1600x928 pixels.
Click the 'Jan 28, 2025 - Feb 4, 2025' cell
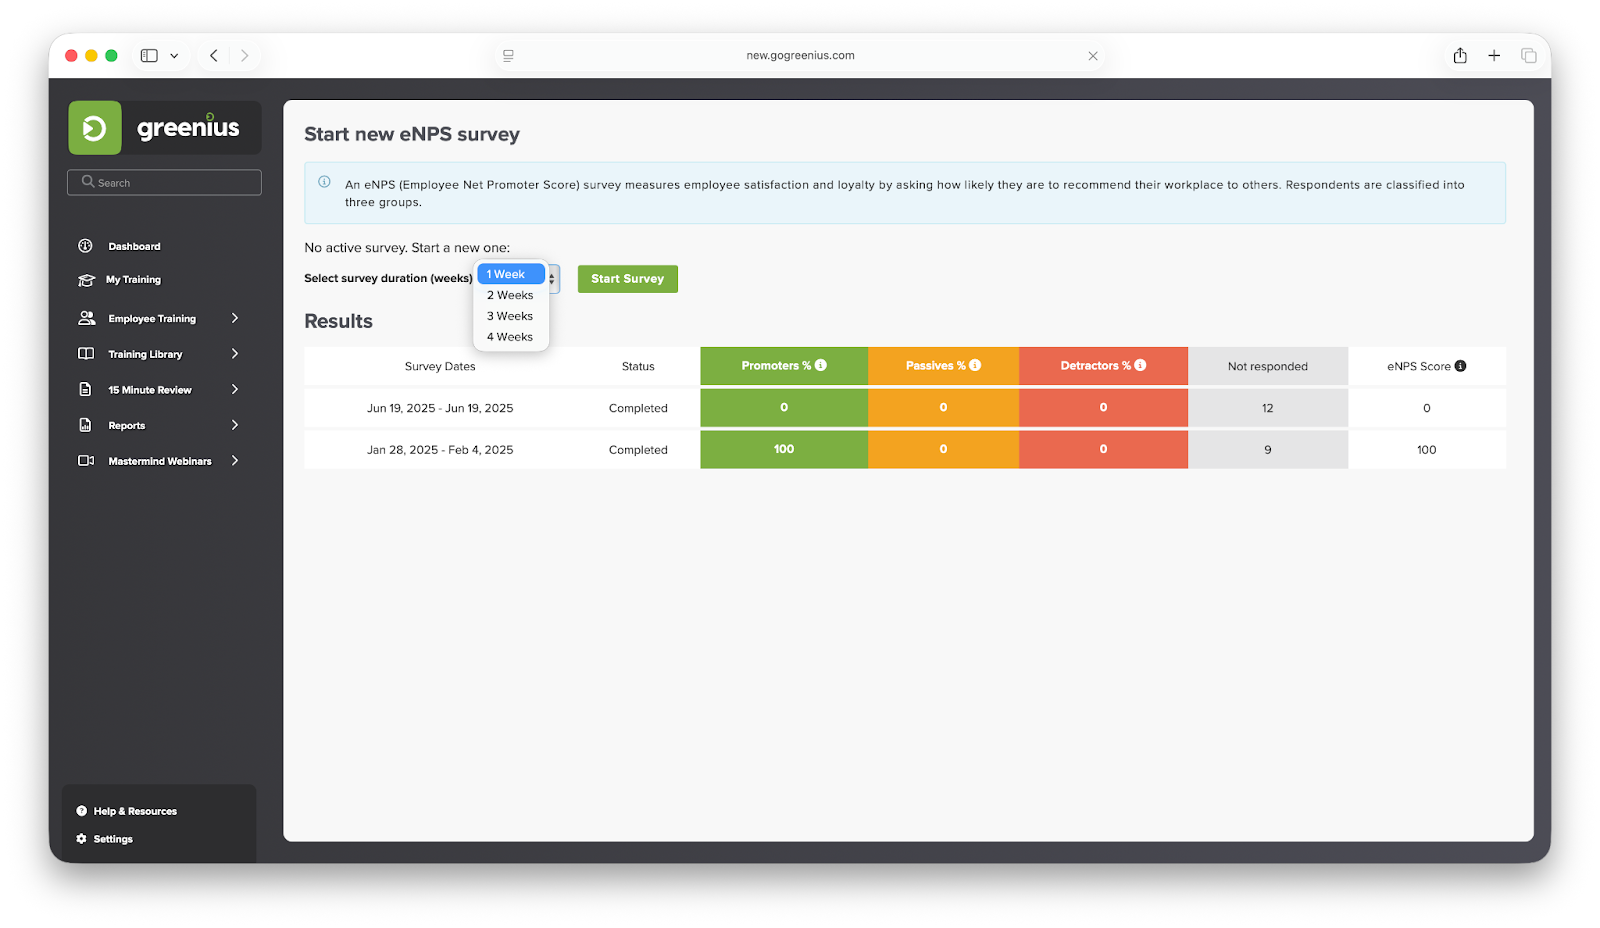(x=440, y=450)
